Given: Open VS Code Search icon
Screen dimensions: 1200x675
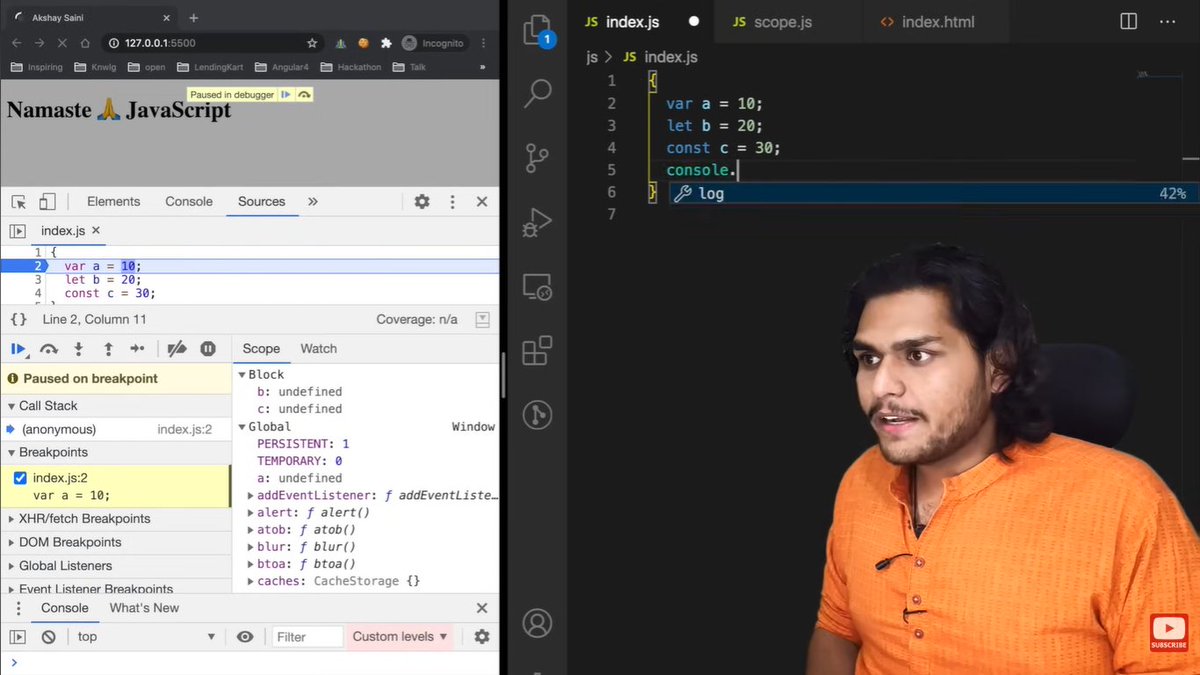Looking at the screenshot, I should (538, 93).
